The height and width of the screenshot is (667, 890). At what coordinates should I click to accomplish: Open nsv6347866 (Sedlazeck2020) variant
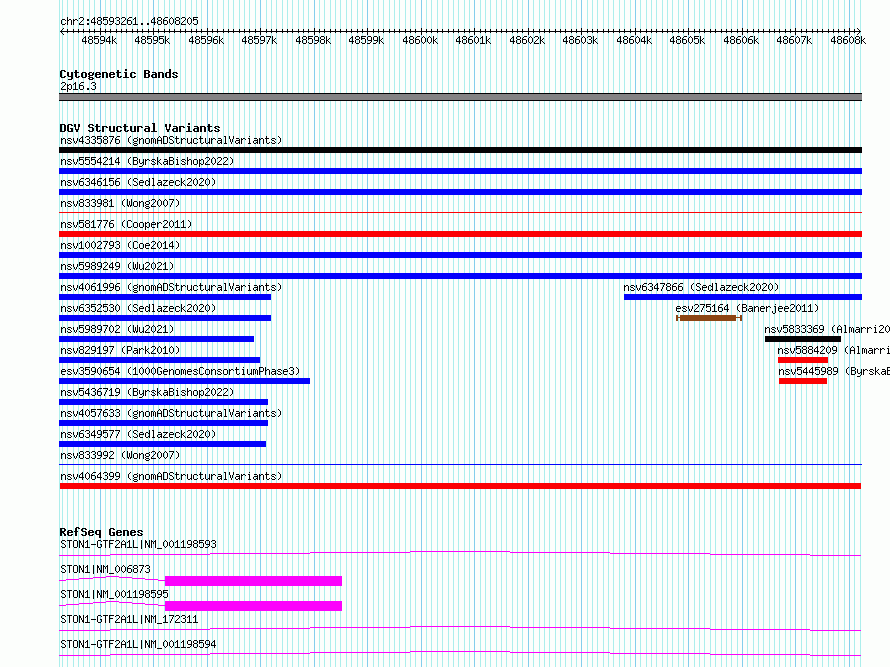pyautogui.click(x=701, y=287)
